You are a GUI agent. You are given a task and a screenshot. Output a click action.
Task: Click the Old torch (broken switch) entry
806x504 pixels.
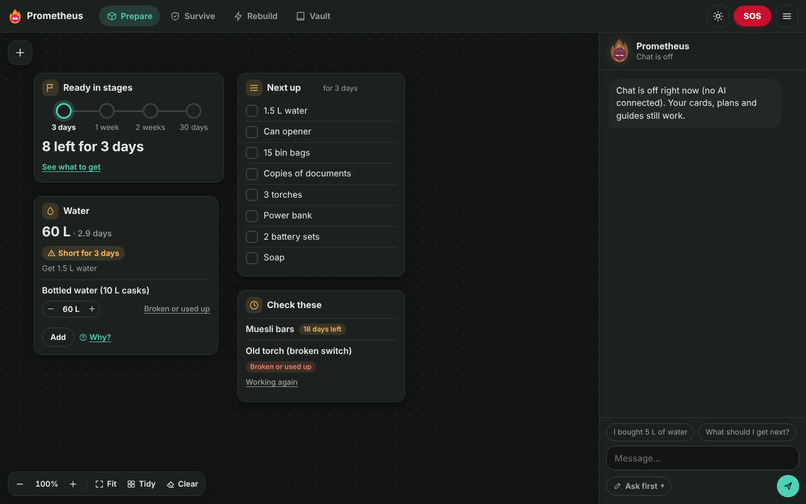[x=299, y=351]
